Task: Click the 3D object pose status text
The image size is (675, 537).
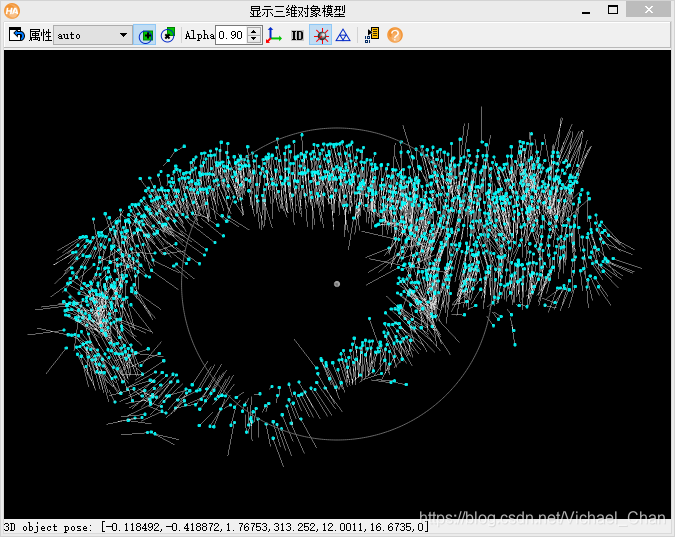Action: point(216,527)
